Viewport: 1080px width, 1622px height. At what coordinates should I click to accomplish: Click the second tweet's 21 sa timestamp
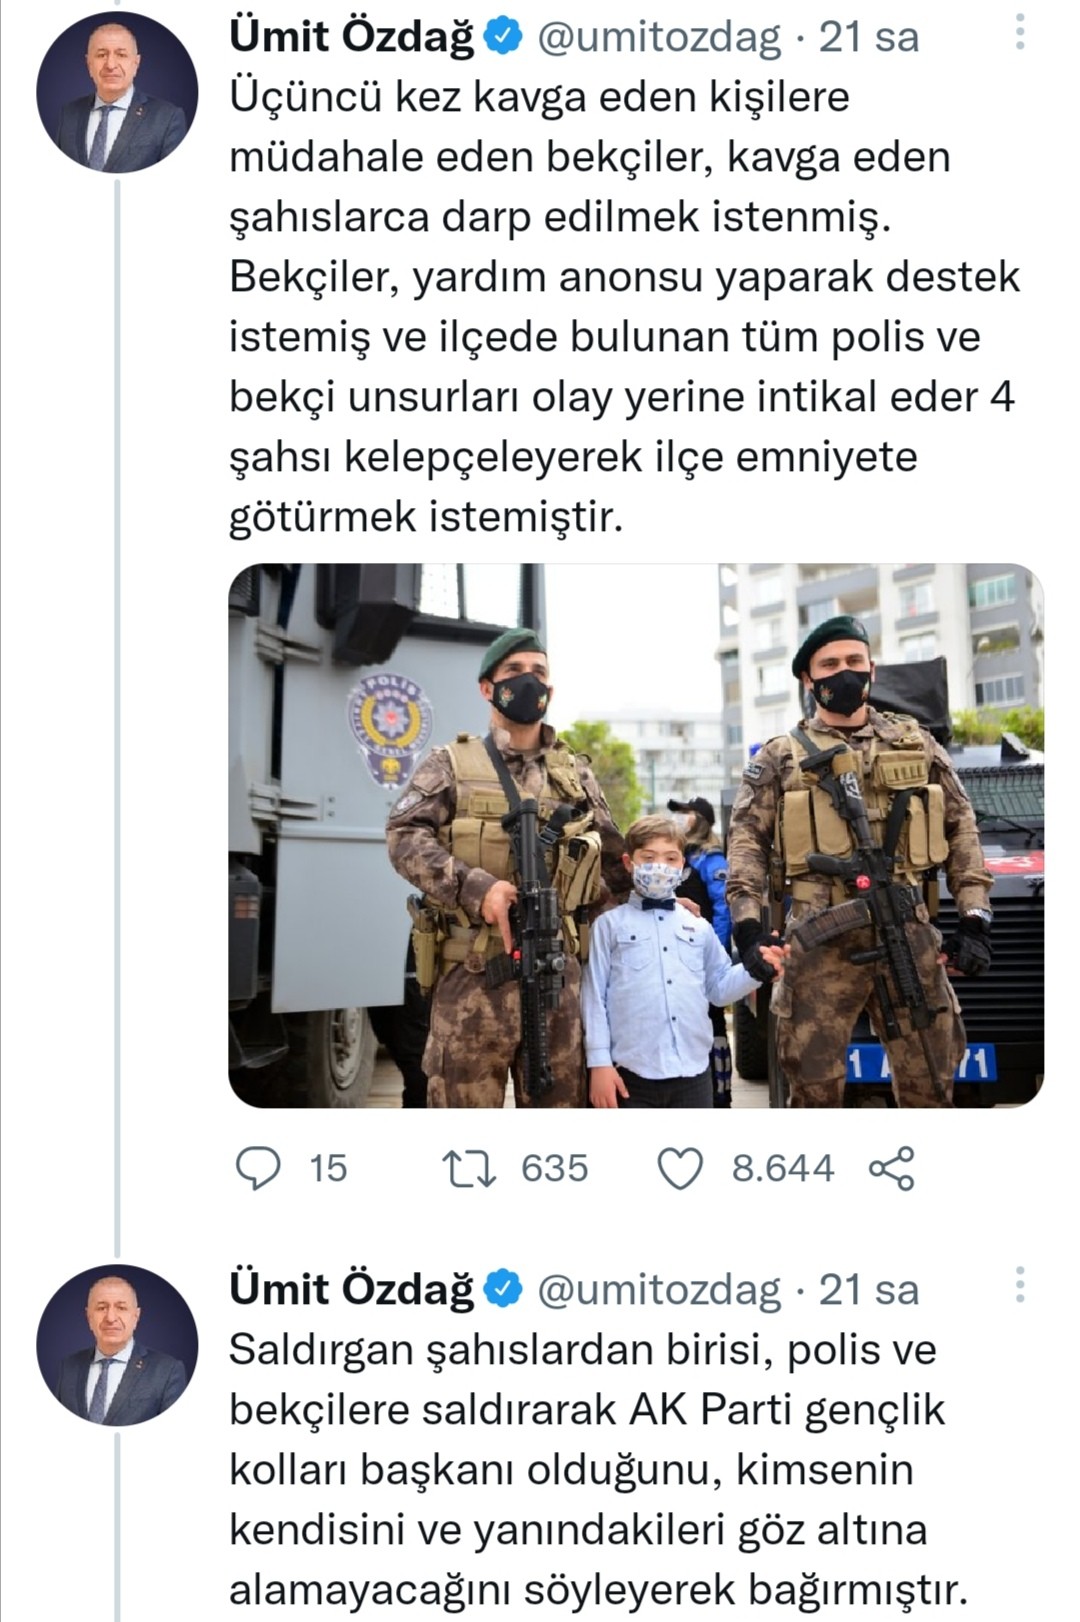coord(868,1289)
